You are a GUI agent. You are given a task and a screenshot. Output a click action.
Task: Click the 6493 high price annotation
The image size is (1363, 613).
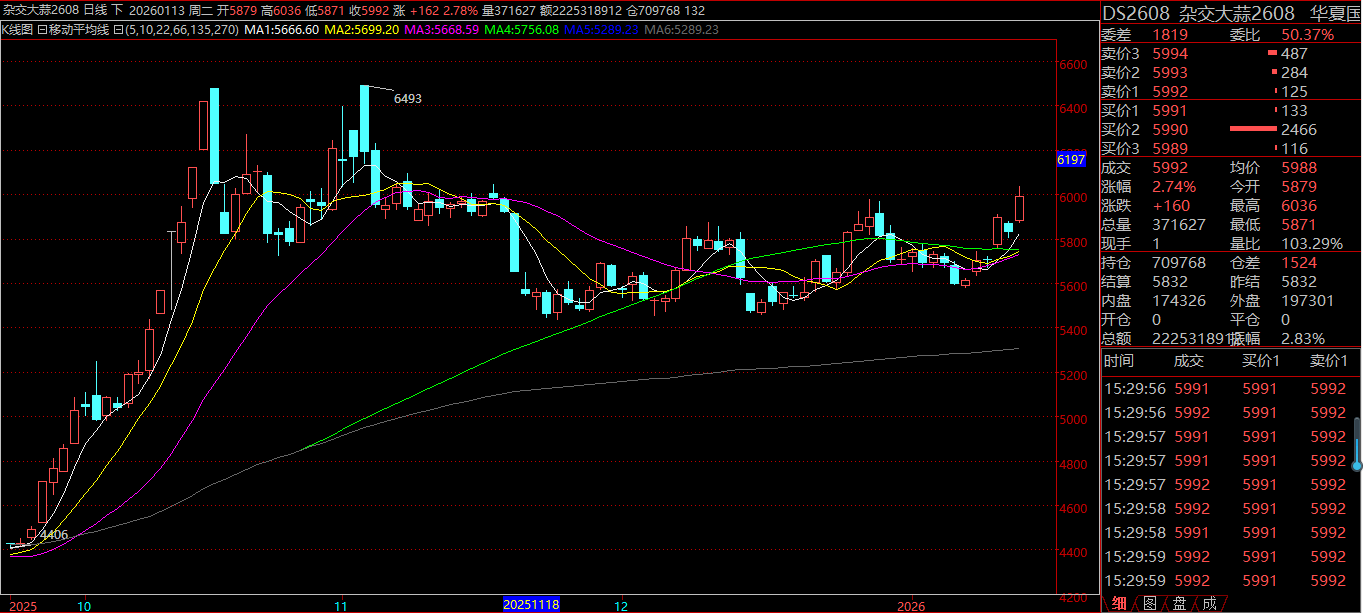pyautogui.click(x=408, y=99)
